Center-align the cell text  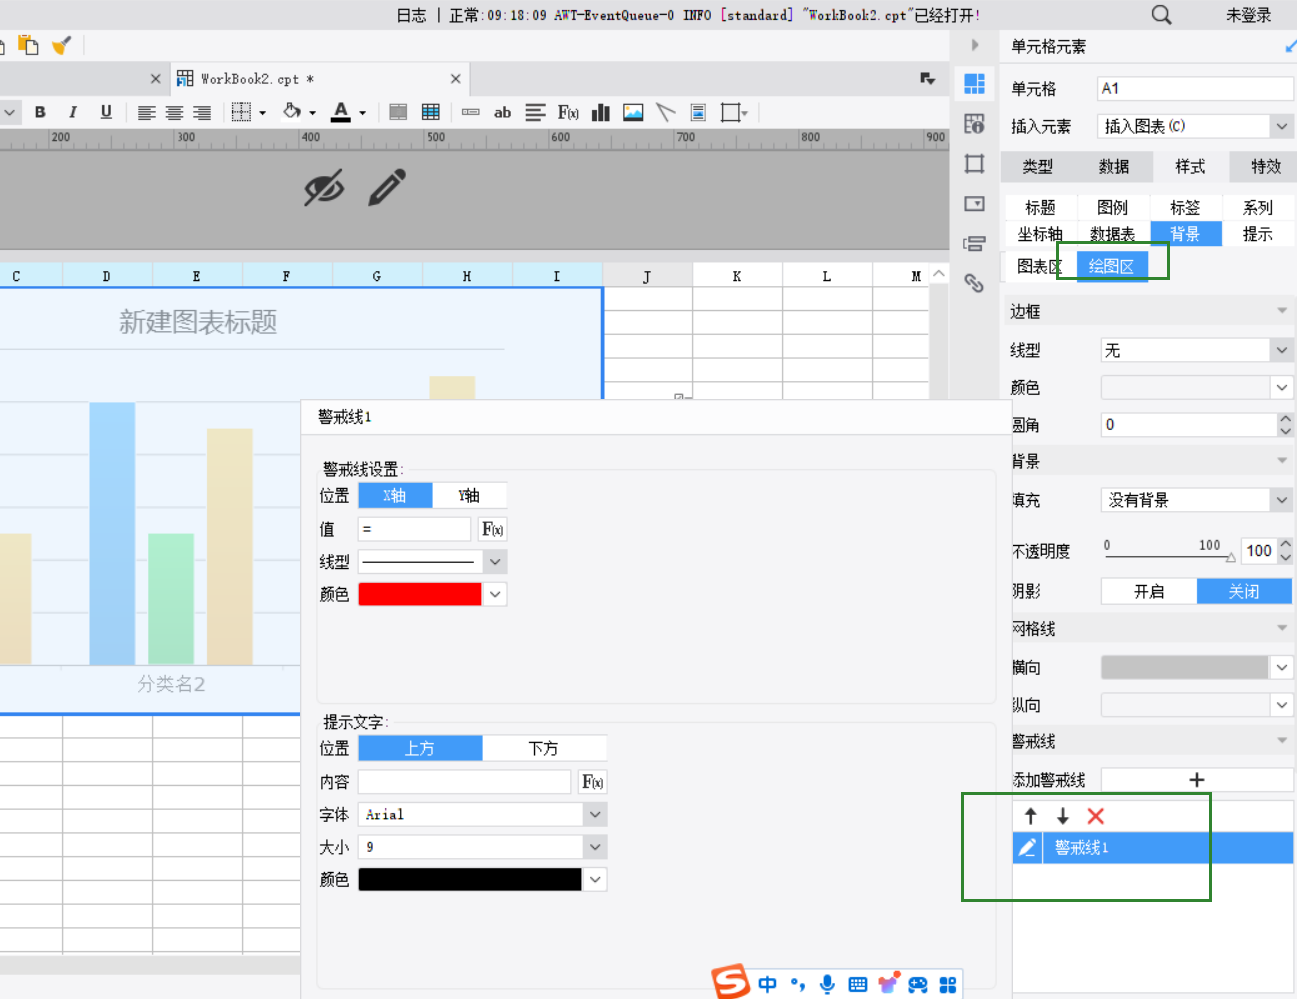(x=174, y=112)
